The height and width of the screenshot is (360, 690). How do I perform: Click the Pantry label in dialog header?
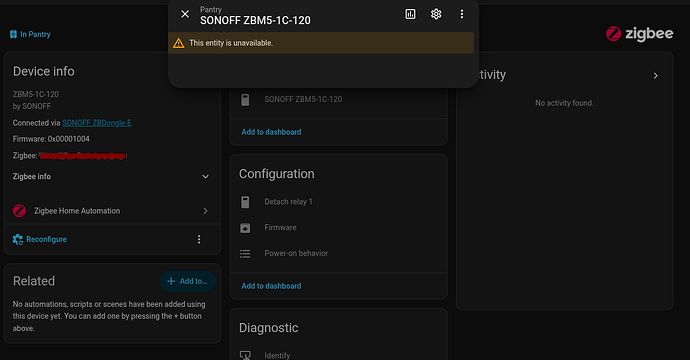[211, 10]
